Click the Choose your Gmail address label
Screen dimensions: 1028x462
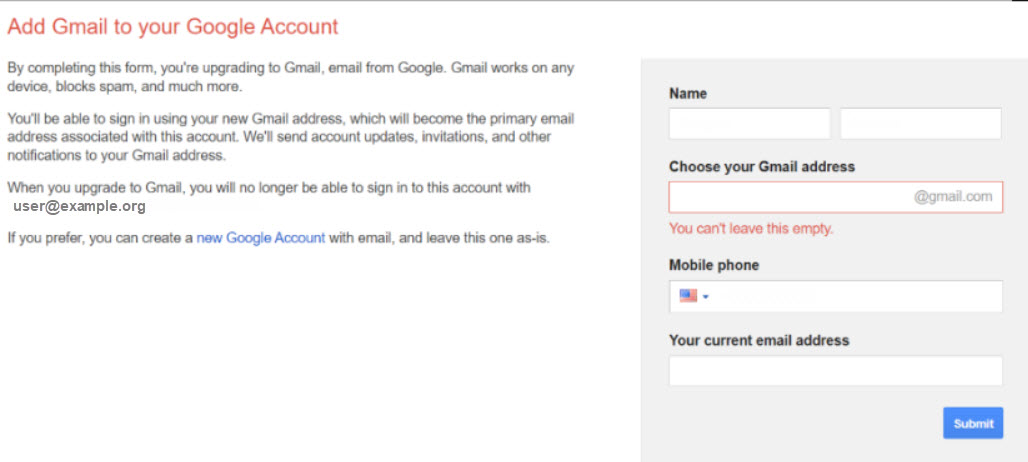pyautogui.click(x=762, y=167)
